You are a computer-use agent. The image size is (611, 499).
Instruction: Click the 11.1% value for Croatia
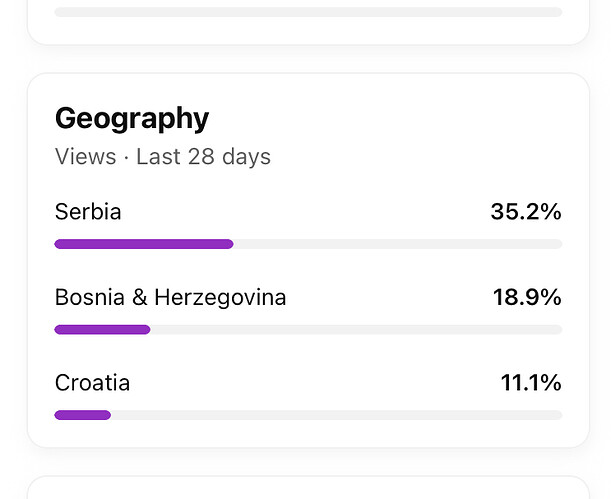531,383
